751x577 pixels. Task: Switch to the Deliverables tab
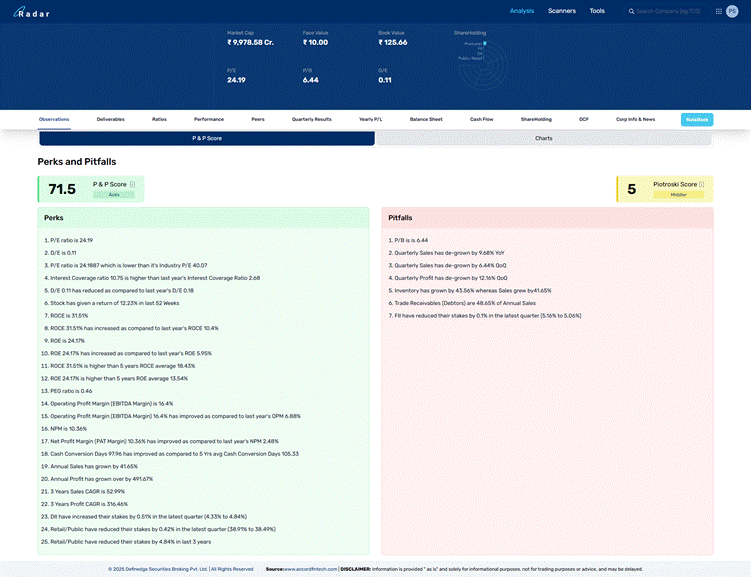click(x=111, y=119)
